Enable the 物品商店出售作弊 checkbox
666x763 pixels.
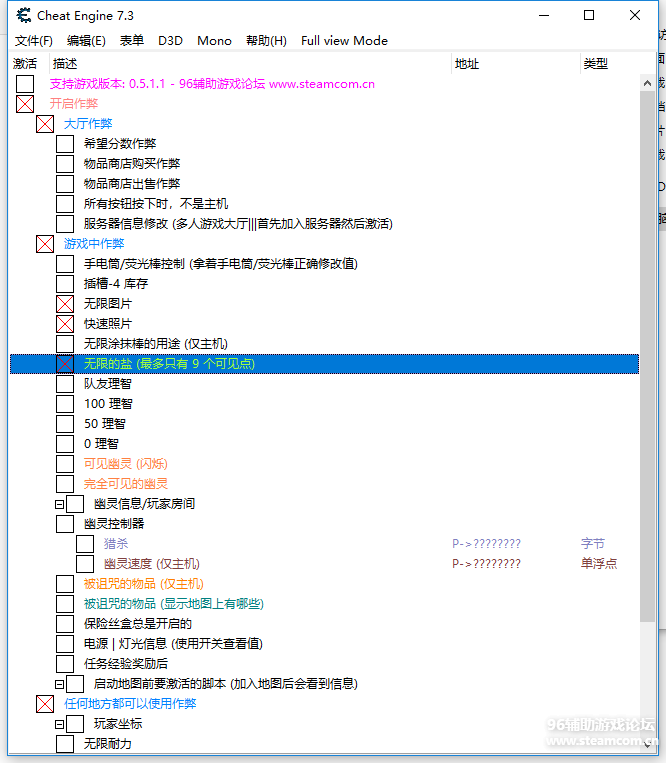pos(65,184)
